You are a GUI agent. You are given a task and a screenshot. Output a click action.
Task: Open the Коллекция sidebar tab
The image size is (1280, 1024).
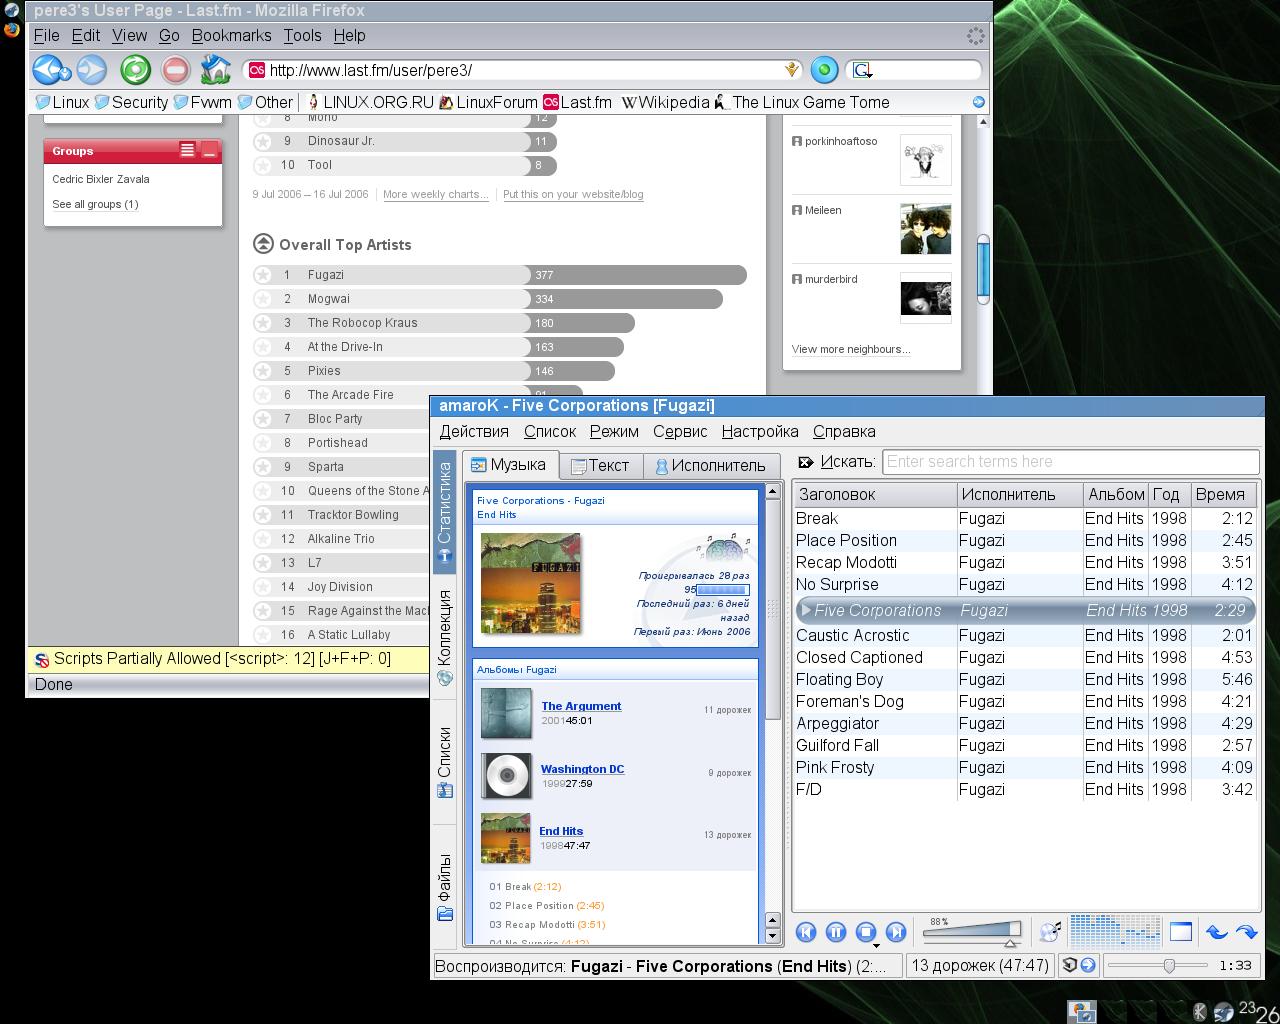point(445,636)
